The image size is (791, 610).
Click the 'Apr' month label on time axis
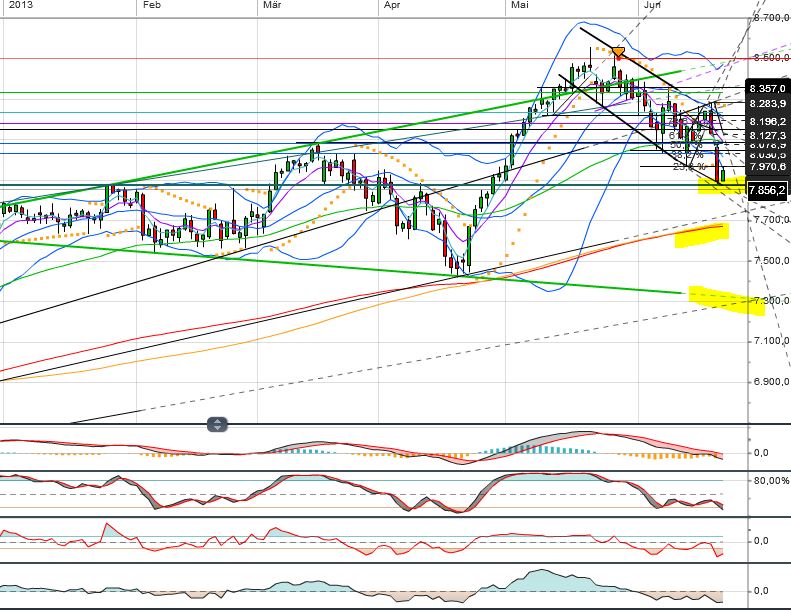point(392,5)
